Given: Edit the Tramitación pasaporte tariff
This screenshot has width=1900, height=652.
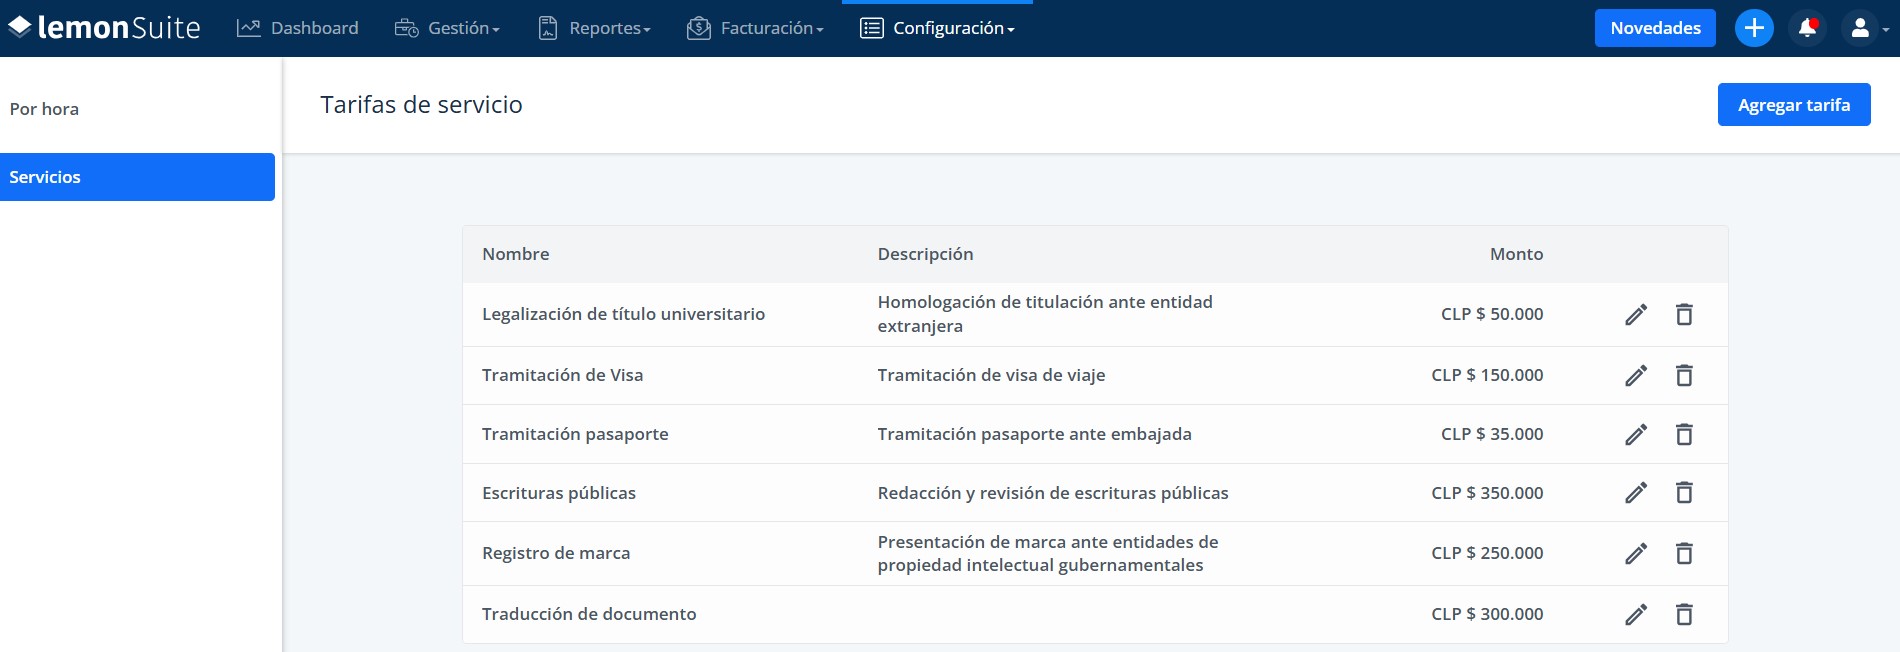Looking at the screenshot, I should point(1636,434).
